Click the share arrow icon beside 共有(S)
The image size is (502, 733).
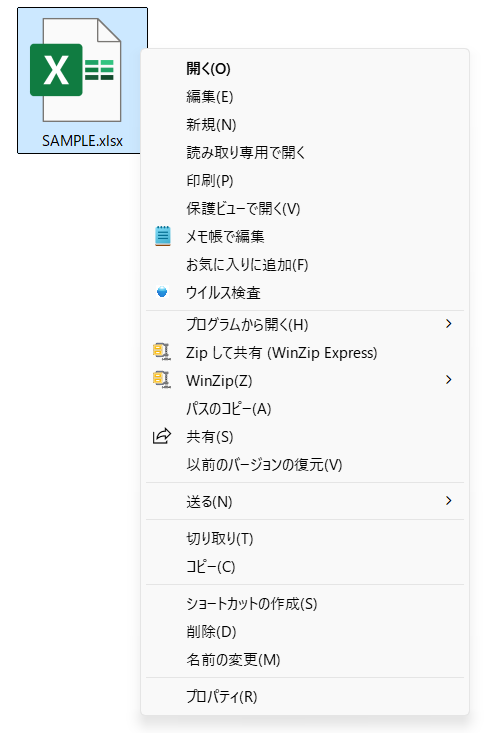click(162, 436)
